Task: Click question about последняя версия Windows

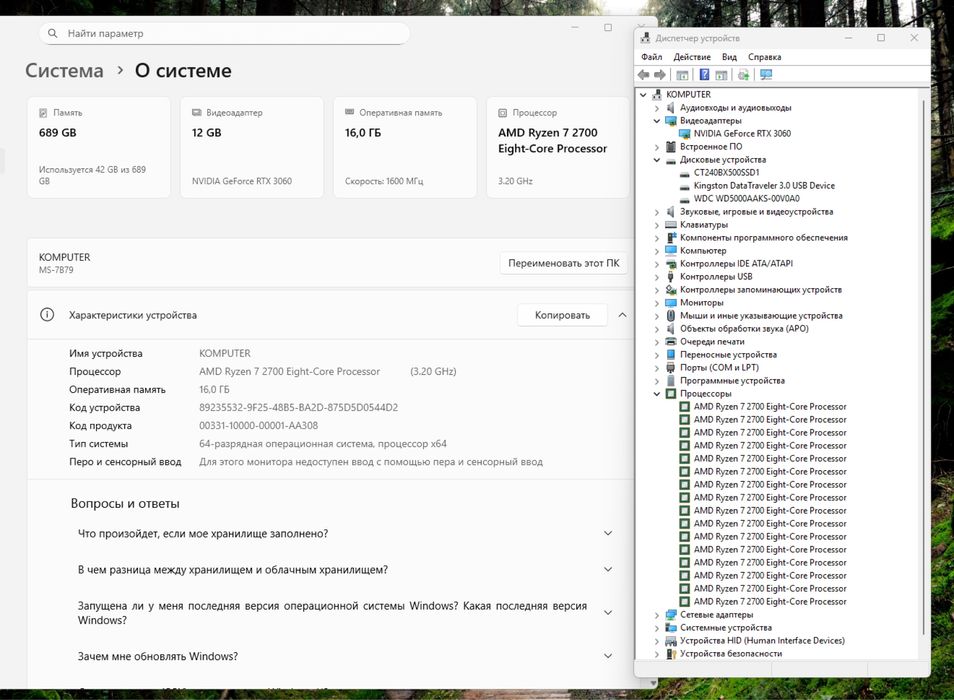Action: tap(332, 613)
